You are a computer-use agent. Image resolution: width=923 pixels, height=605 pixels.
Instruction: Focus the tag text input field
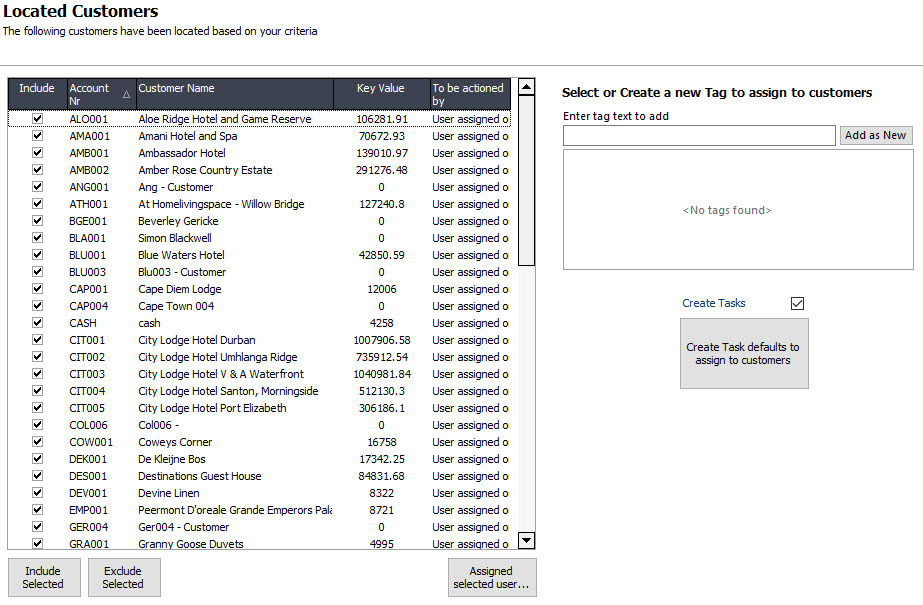[698, 135]
